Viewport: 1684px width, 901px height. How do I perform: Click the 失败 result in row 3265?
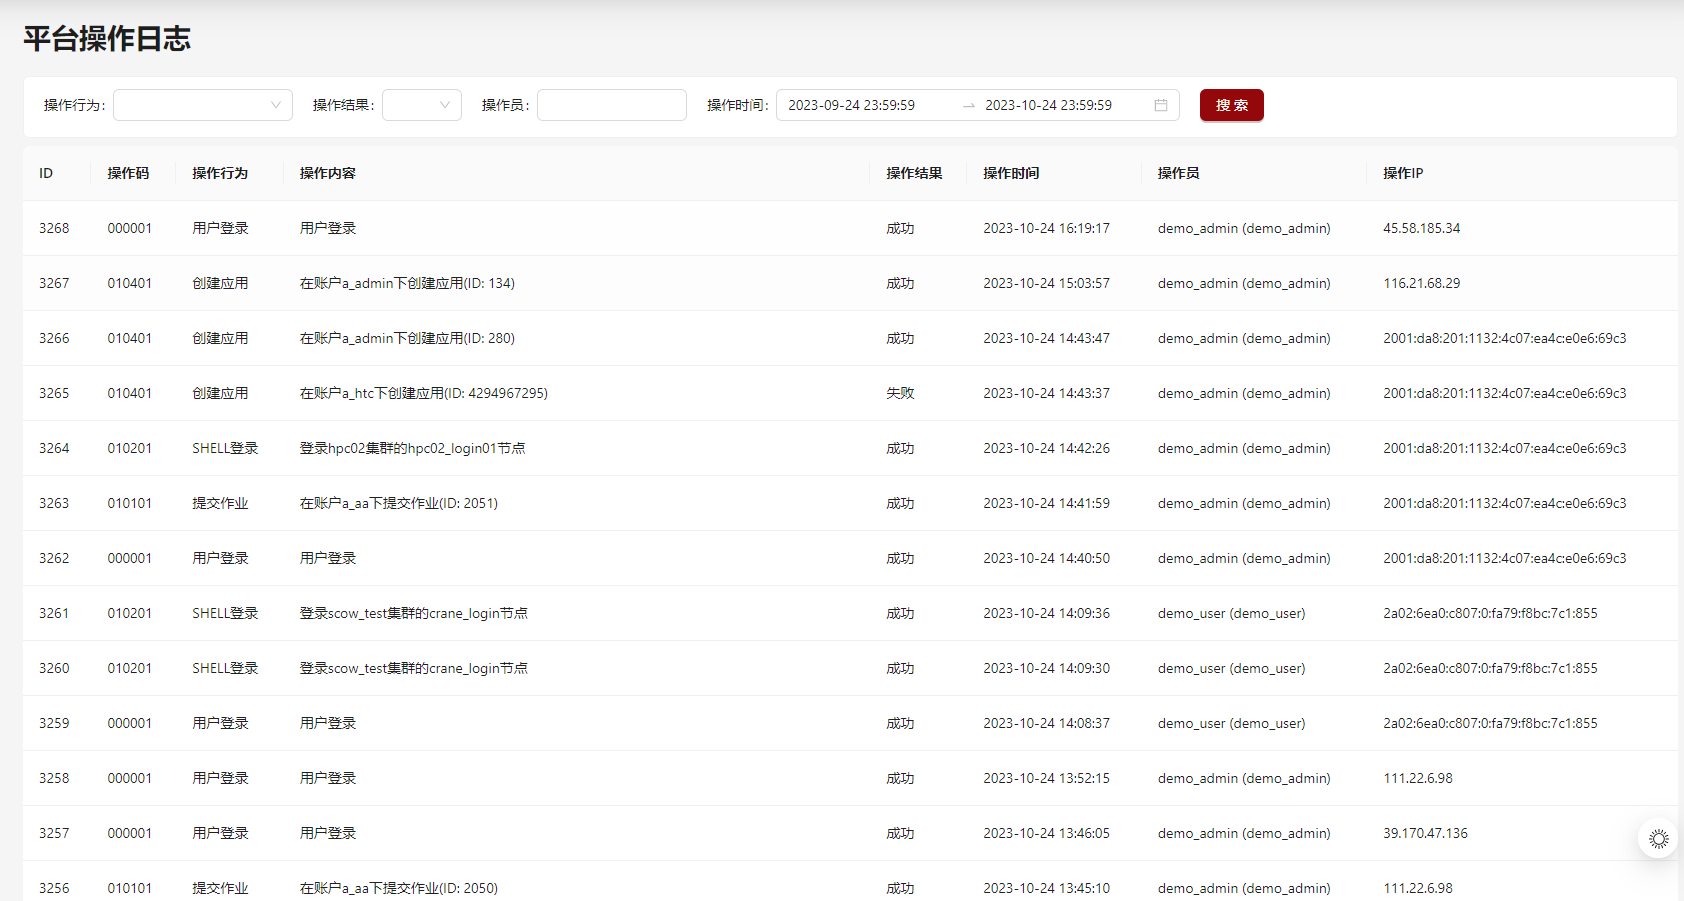(x=900, y=393)
